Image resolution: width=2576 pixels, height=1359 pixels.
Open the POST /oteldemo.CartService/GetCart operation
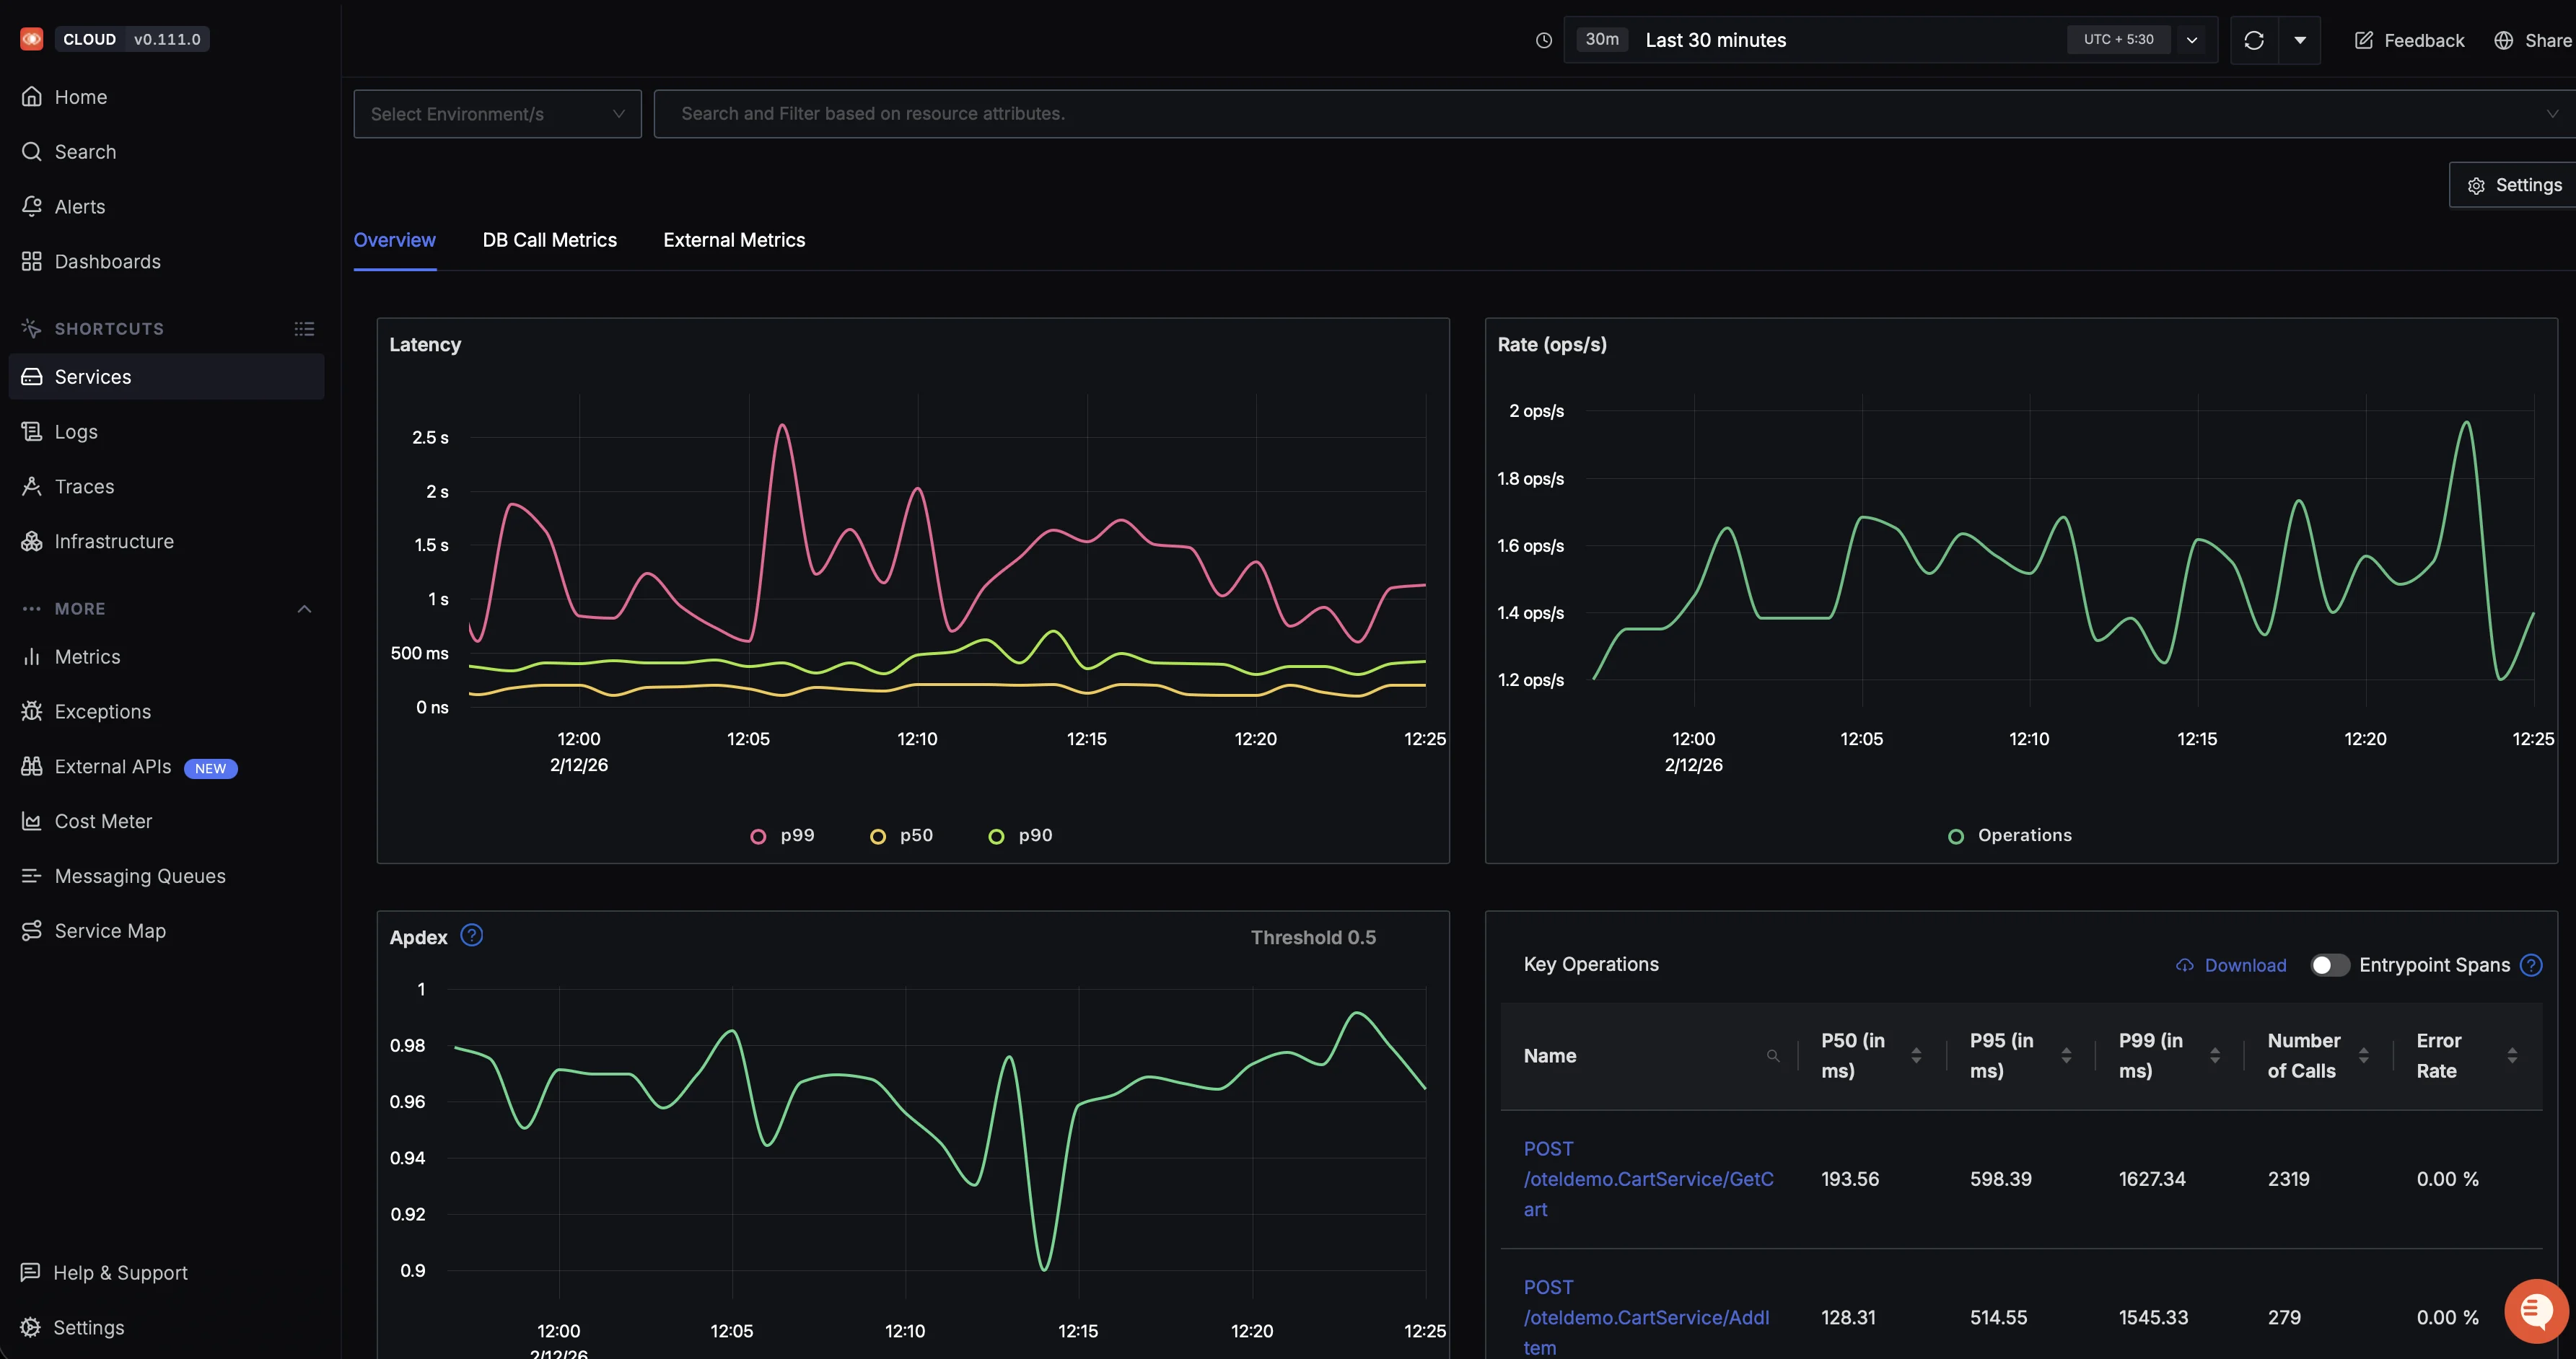(x=1649, y=1178)
